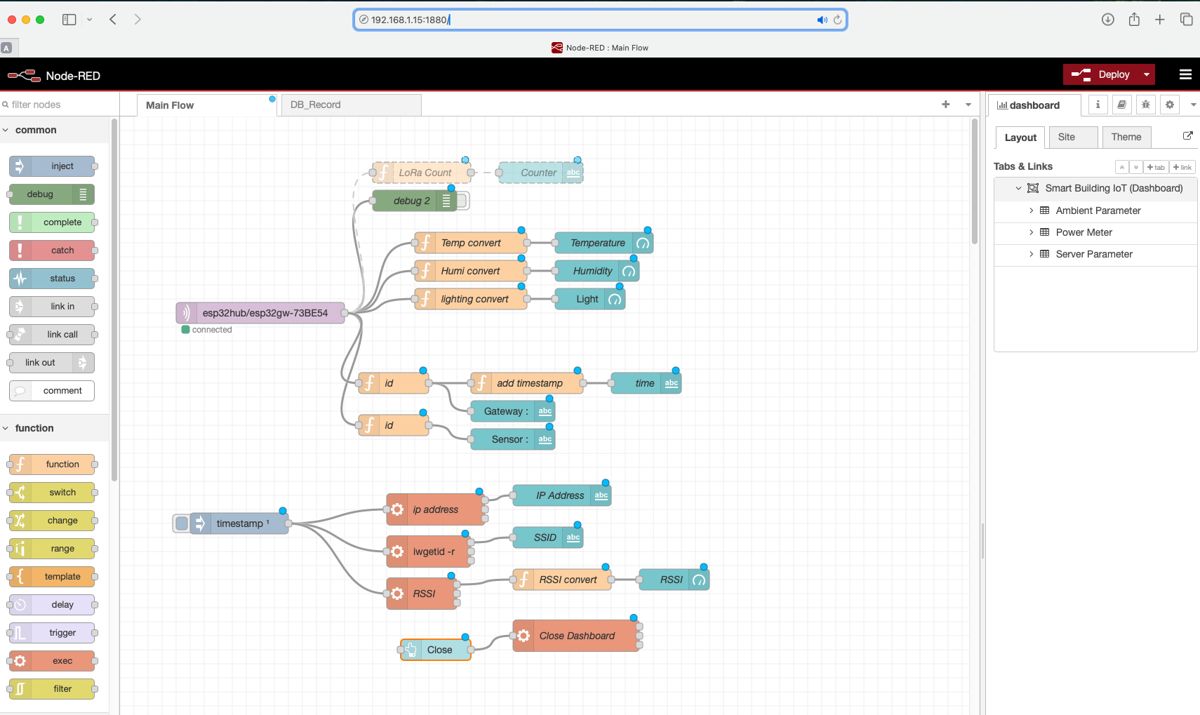Open the help book sidebar icon
Screen dimensions: 1200x715
click(x=1121, y=105)
